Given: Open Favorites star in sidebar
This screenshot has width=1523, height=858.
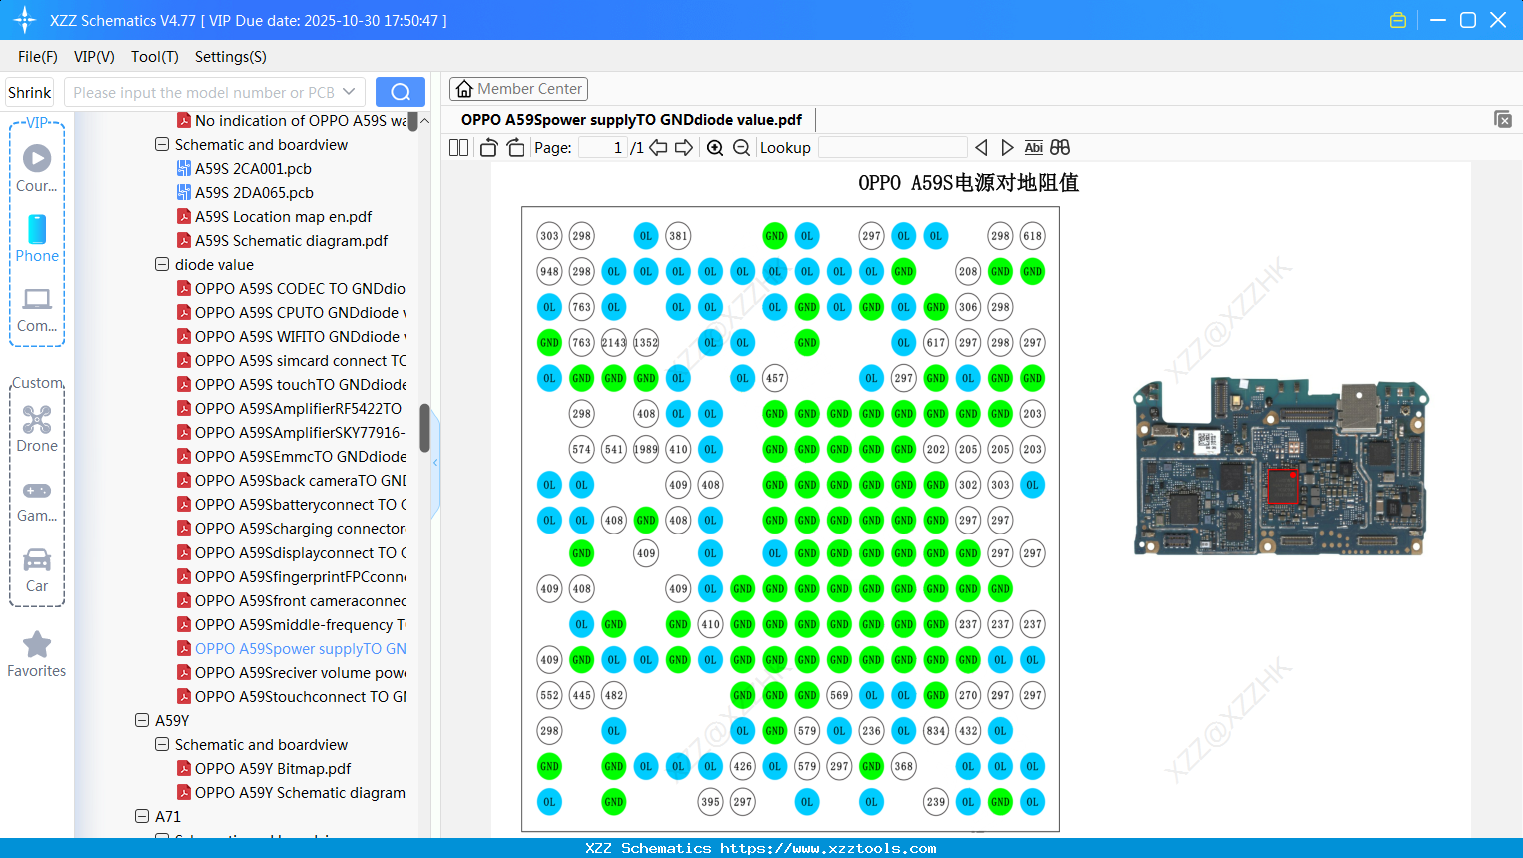Looking at the screenshot, I should click(37, 654).
